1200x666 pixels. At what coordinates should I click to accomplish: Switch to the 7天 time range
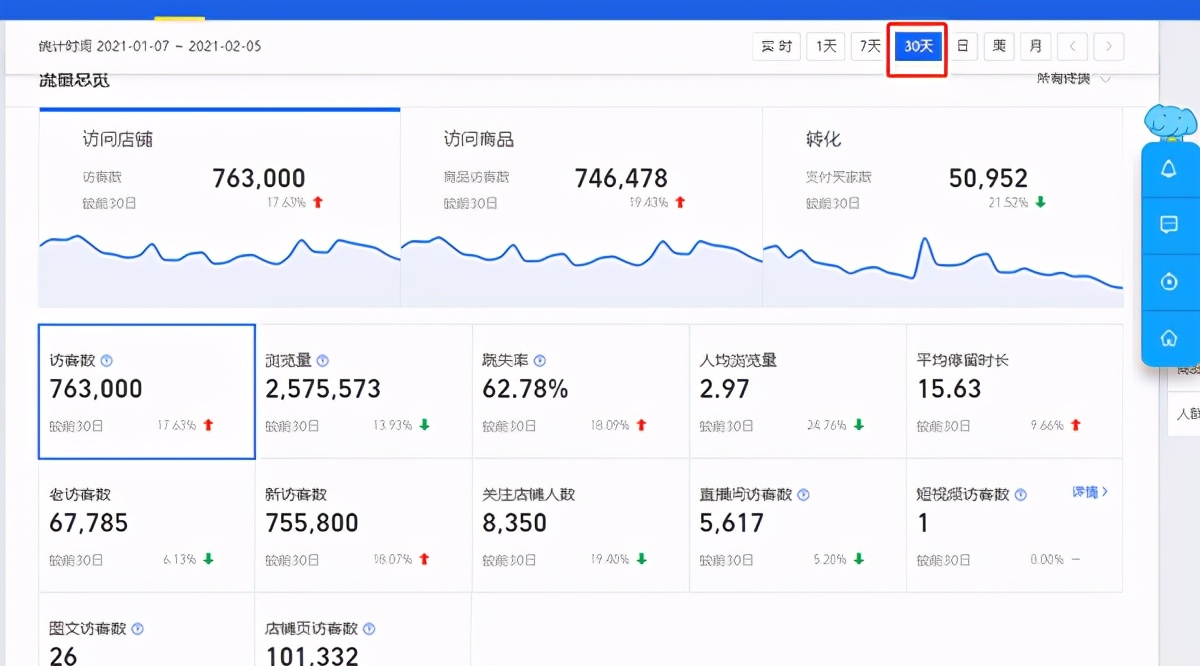click(x=869, y=46)
